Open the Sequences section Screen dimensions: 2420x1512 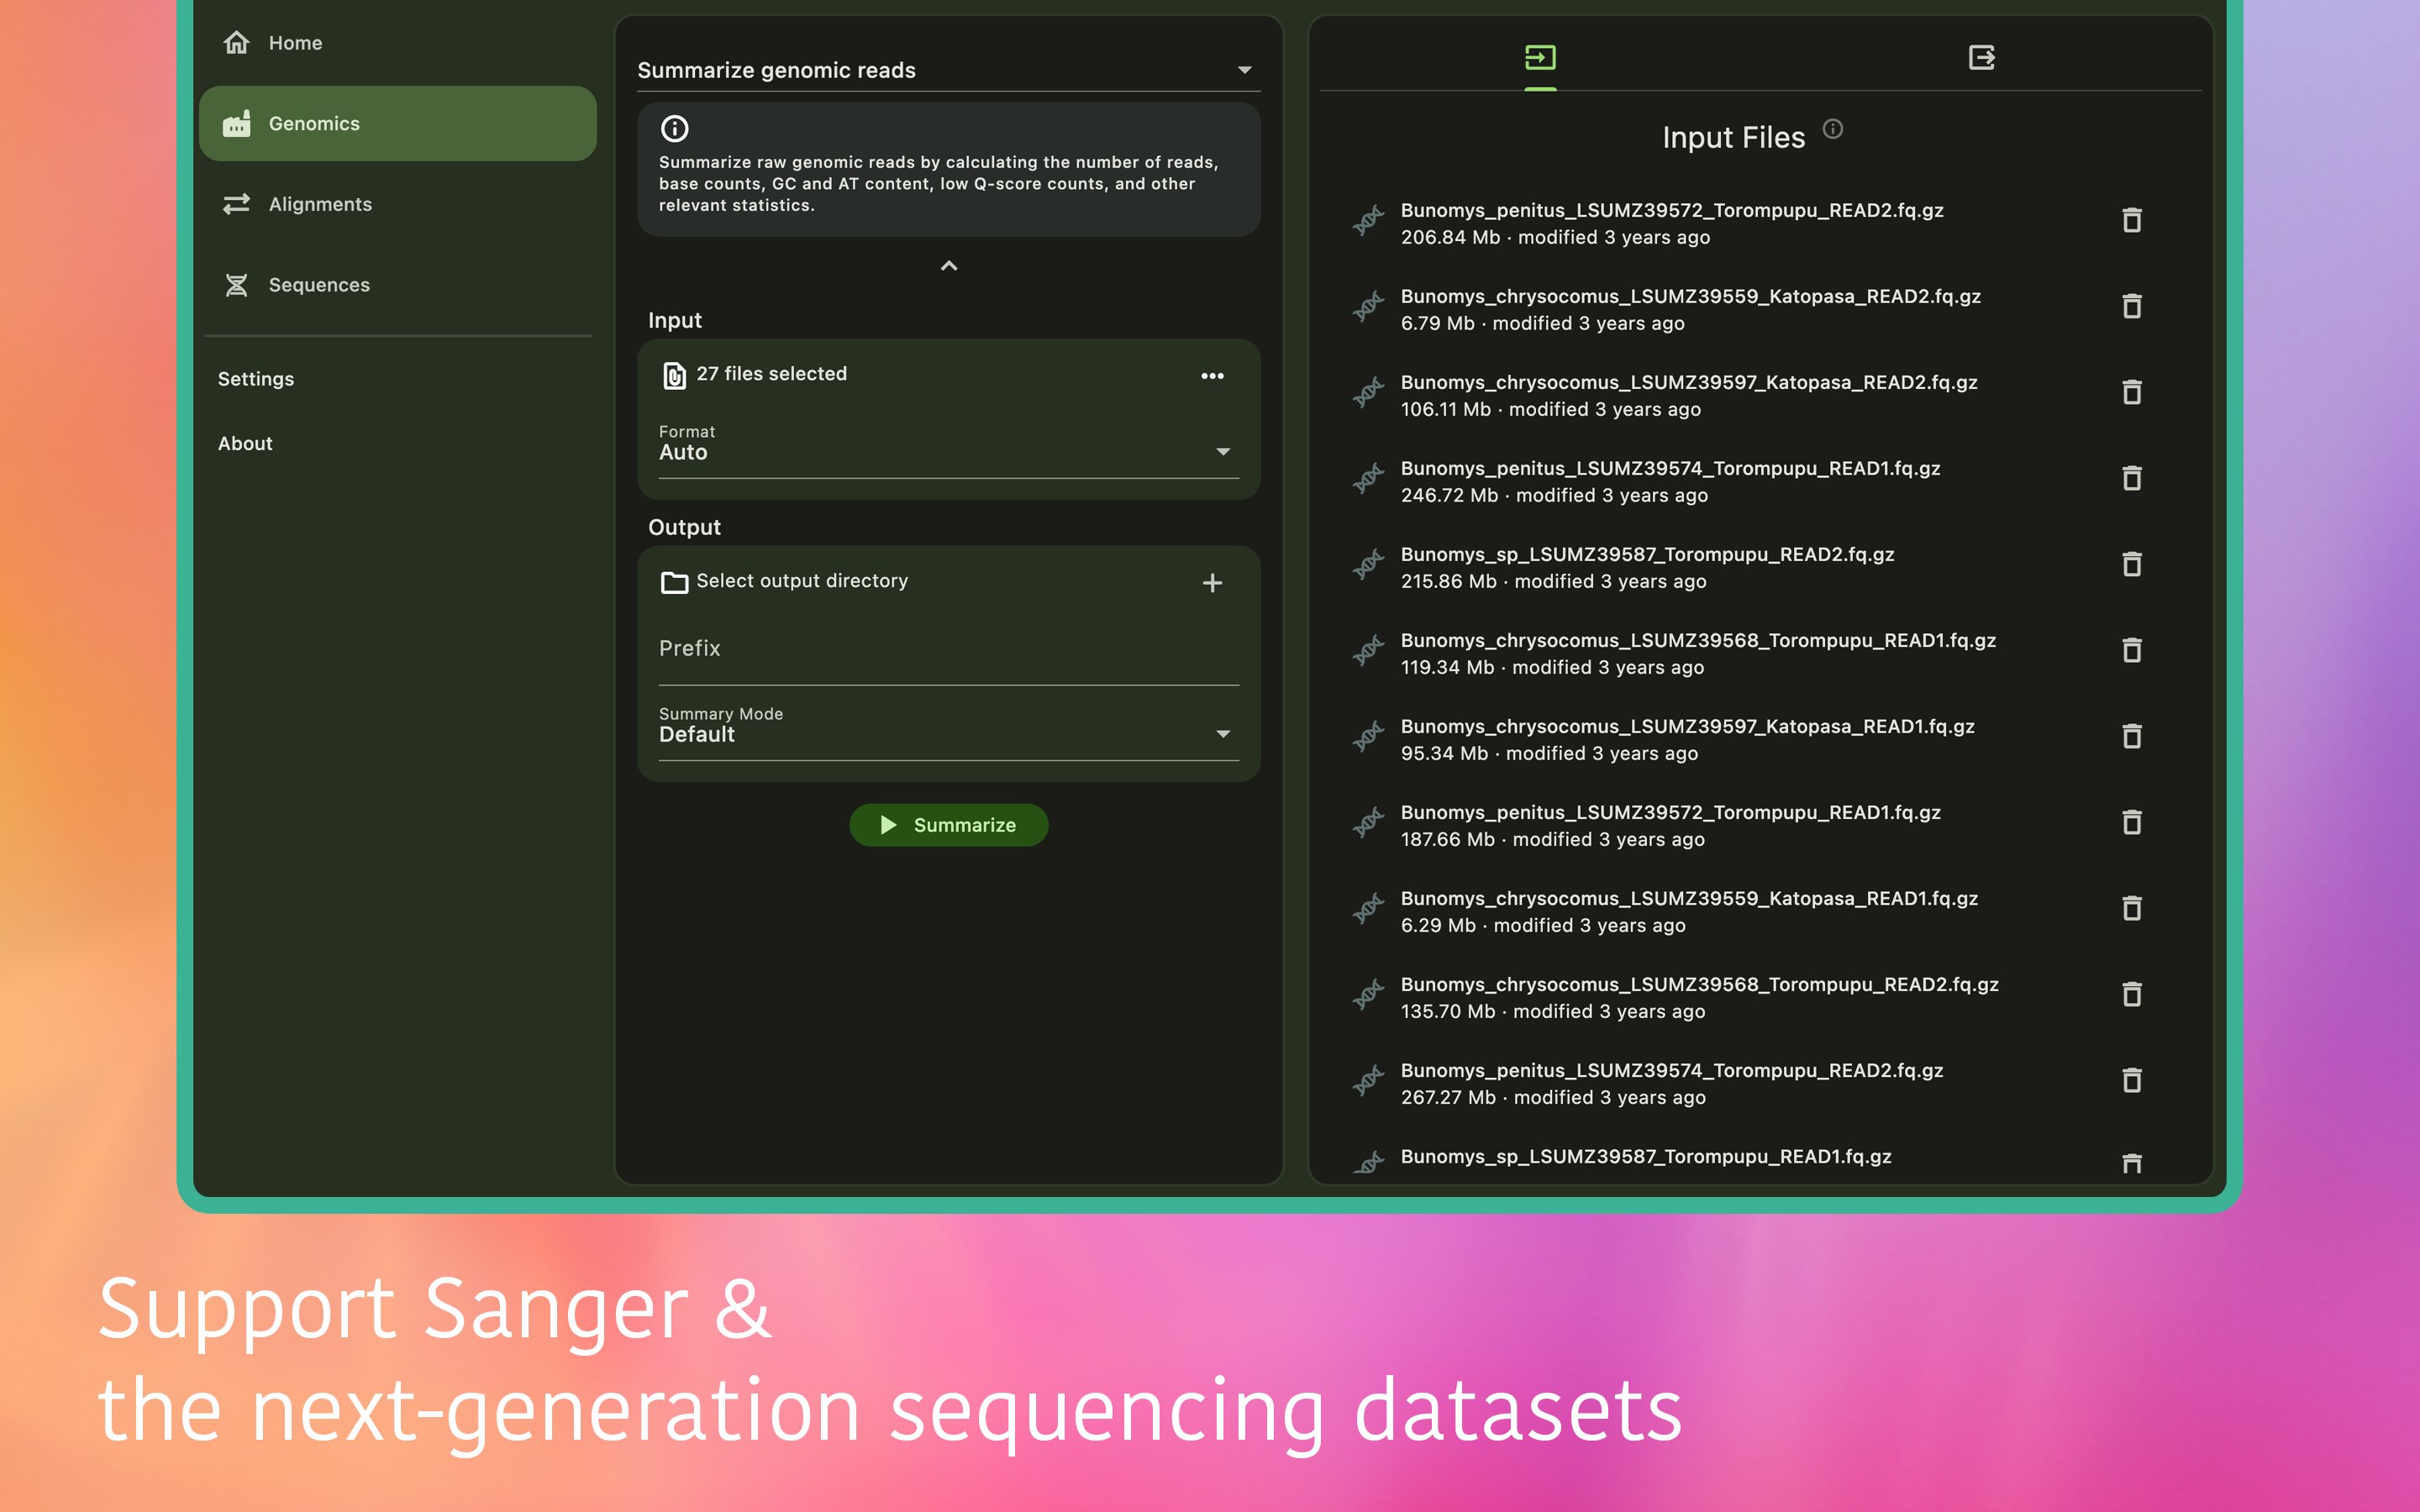point(318,285)
